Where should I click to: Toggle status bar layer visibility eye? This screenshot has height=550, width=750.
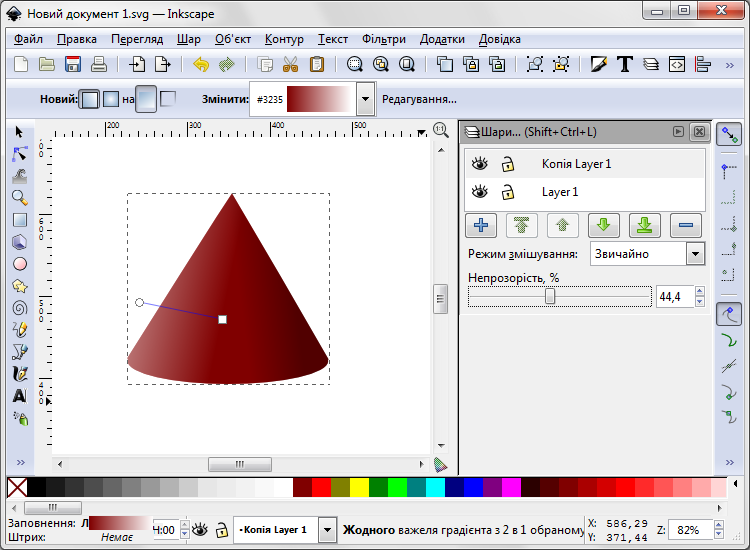click(x=200, y=530)
